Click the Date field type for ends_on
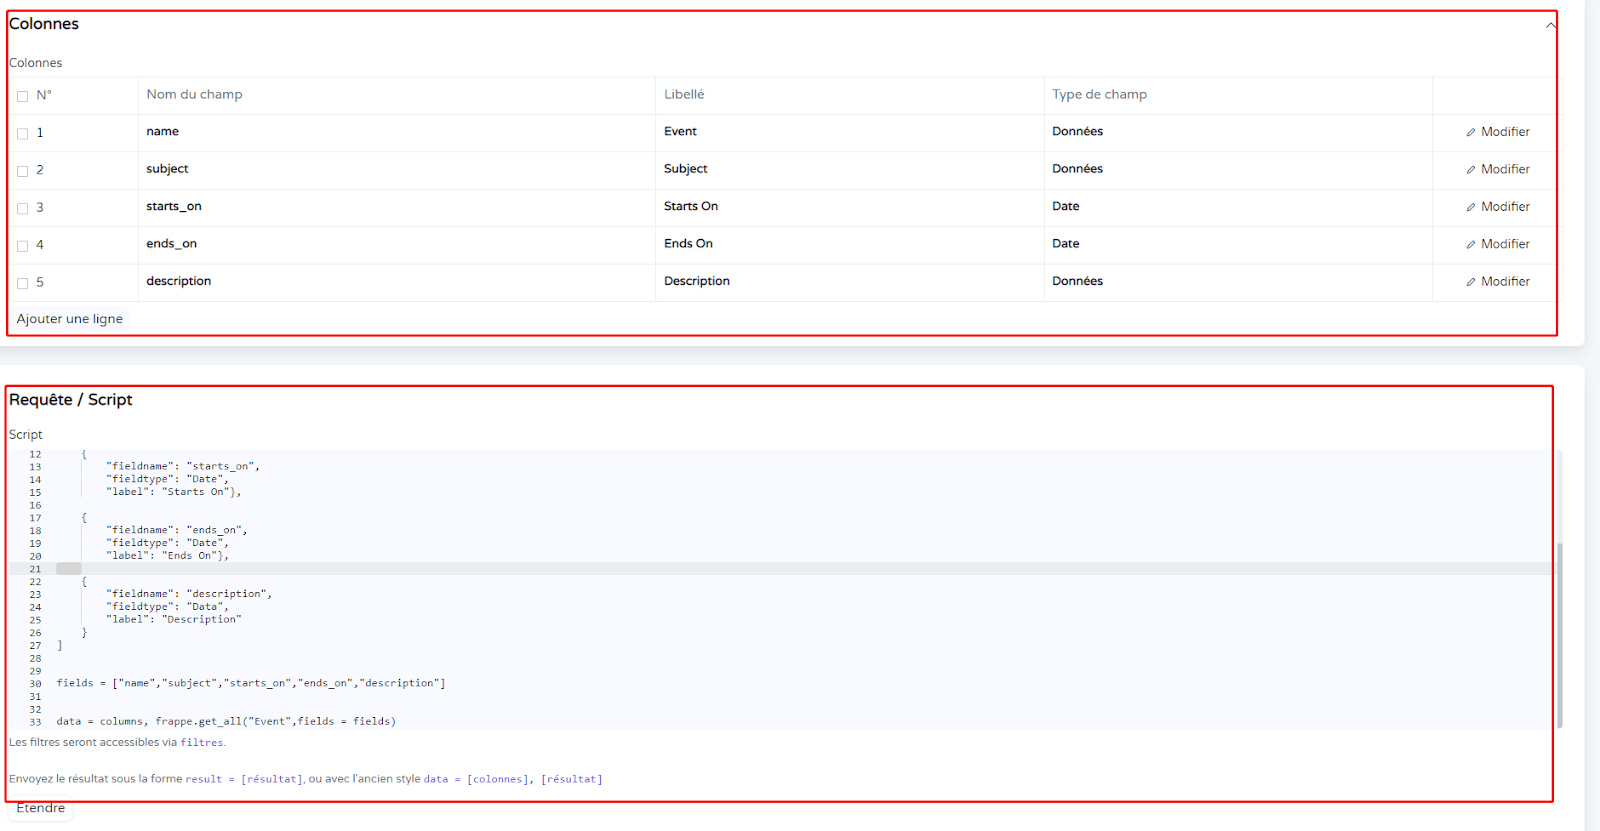Screen dimensions: 1600x831 1066,244
